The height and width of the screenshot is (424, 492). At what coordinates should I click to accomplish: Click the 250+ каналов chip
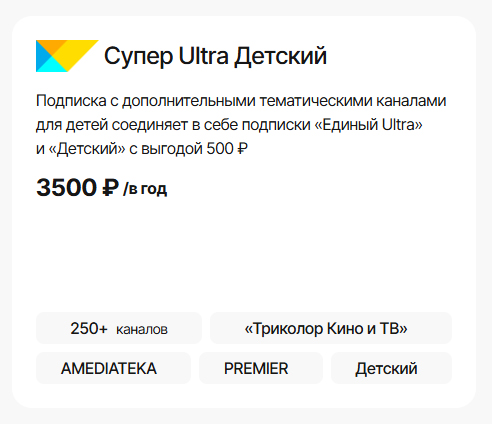[x=119, y=328]
